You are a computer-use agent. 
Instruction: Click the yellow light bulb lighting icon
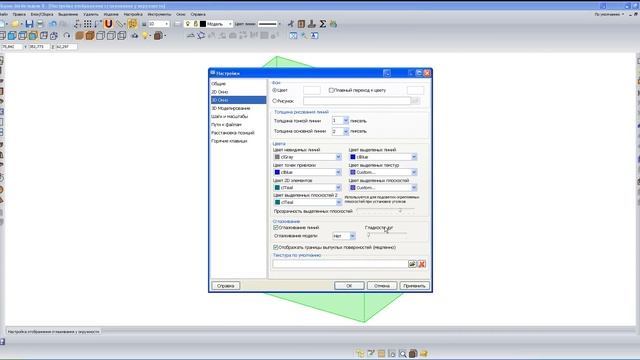click(x=145, y=36)
